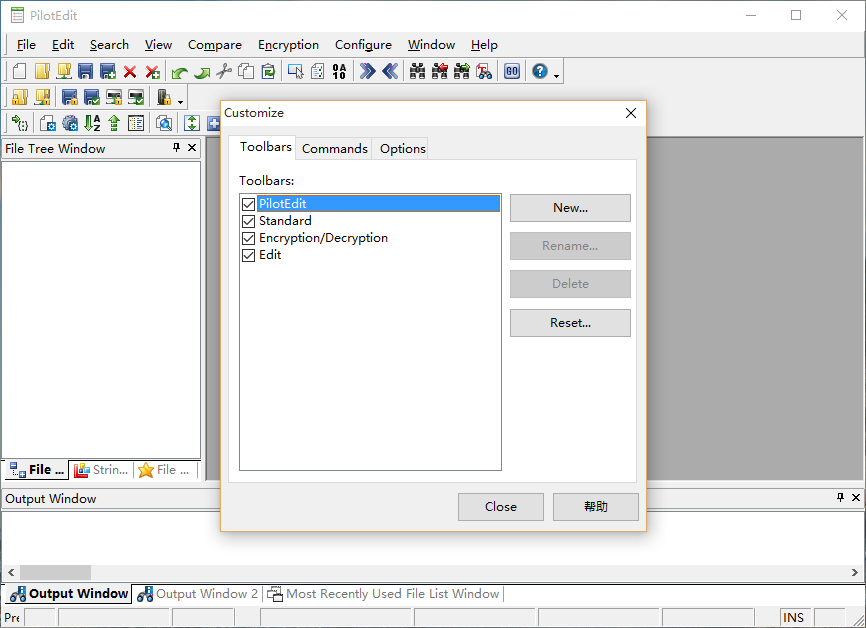
Task: Disable the Encryption/Decryption toolbar checkbox
Action: coord(248,238)
